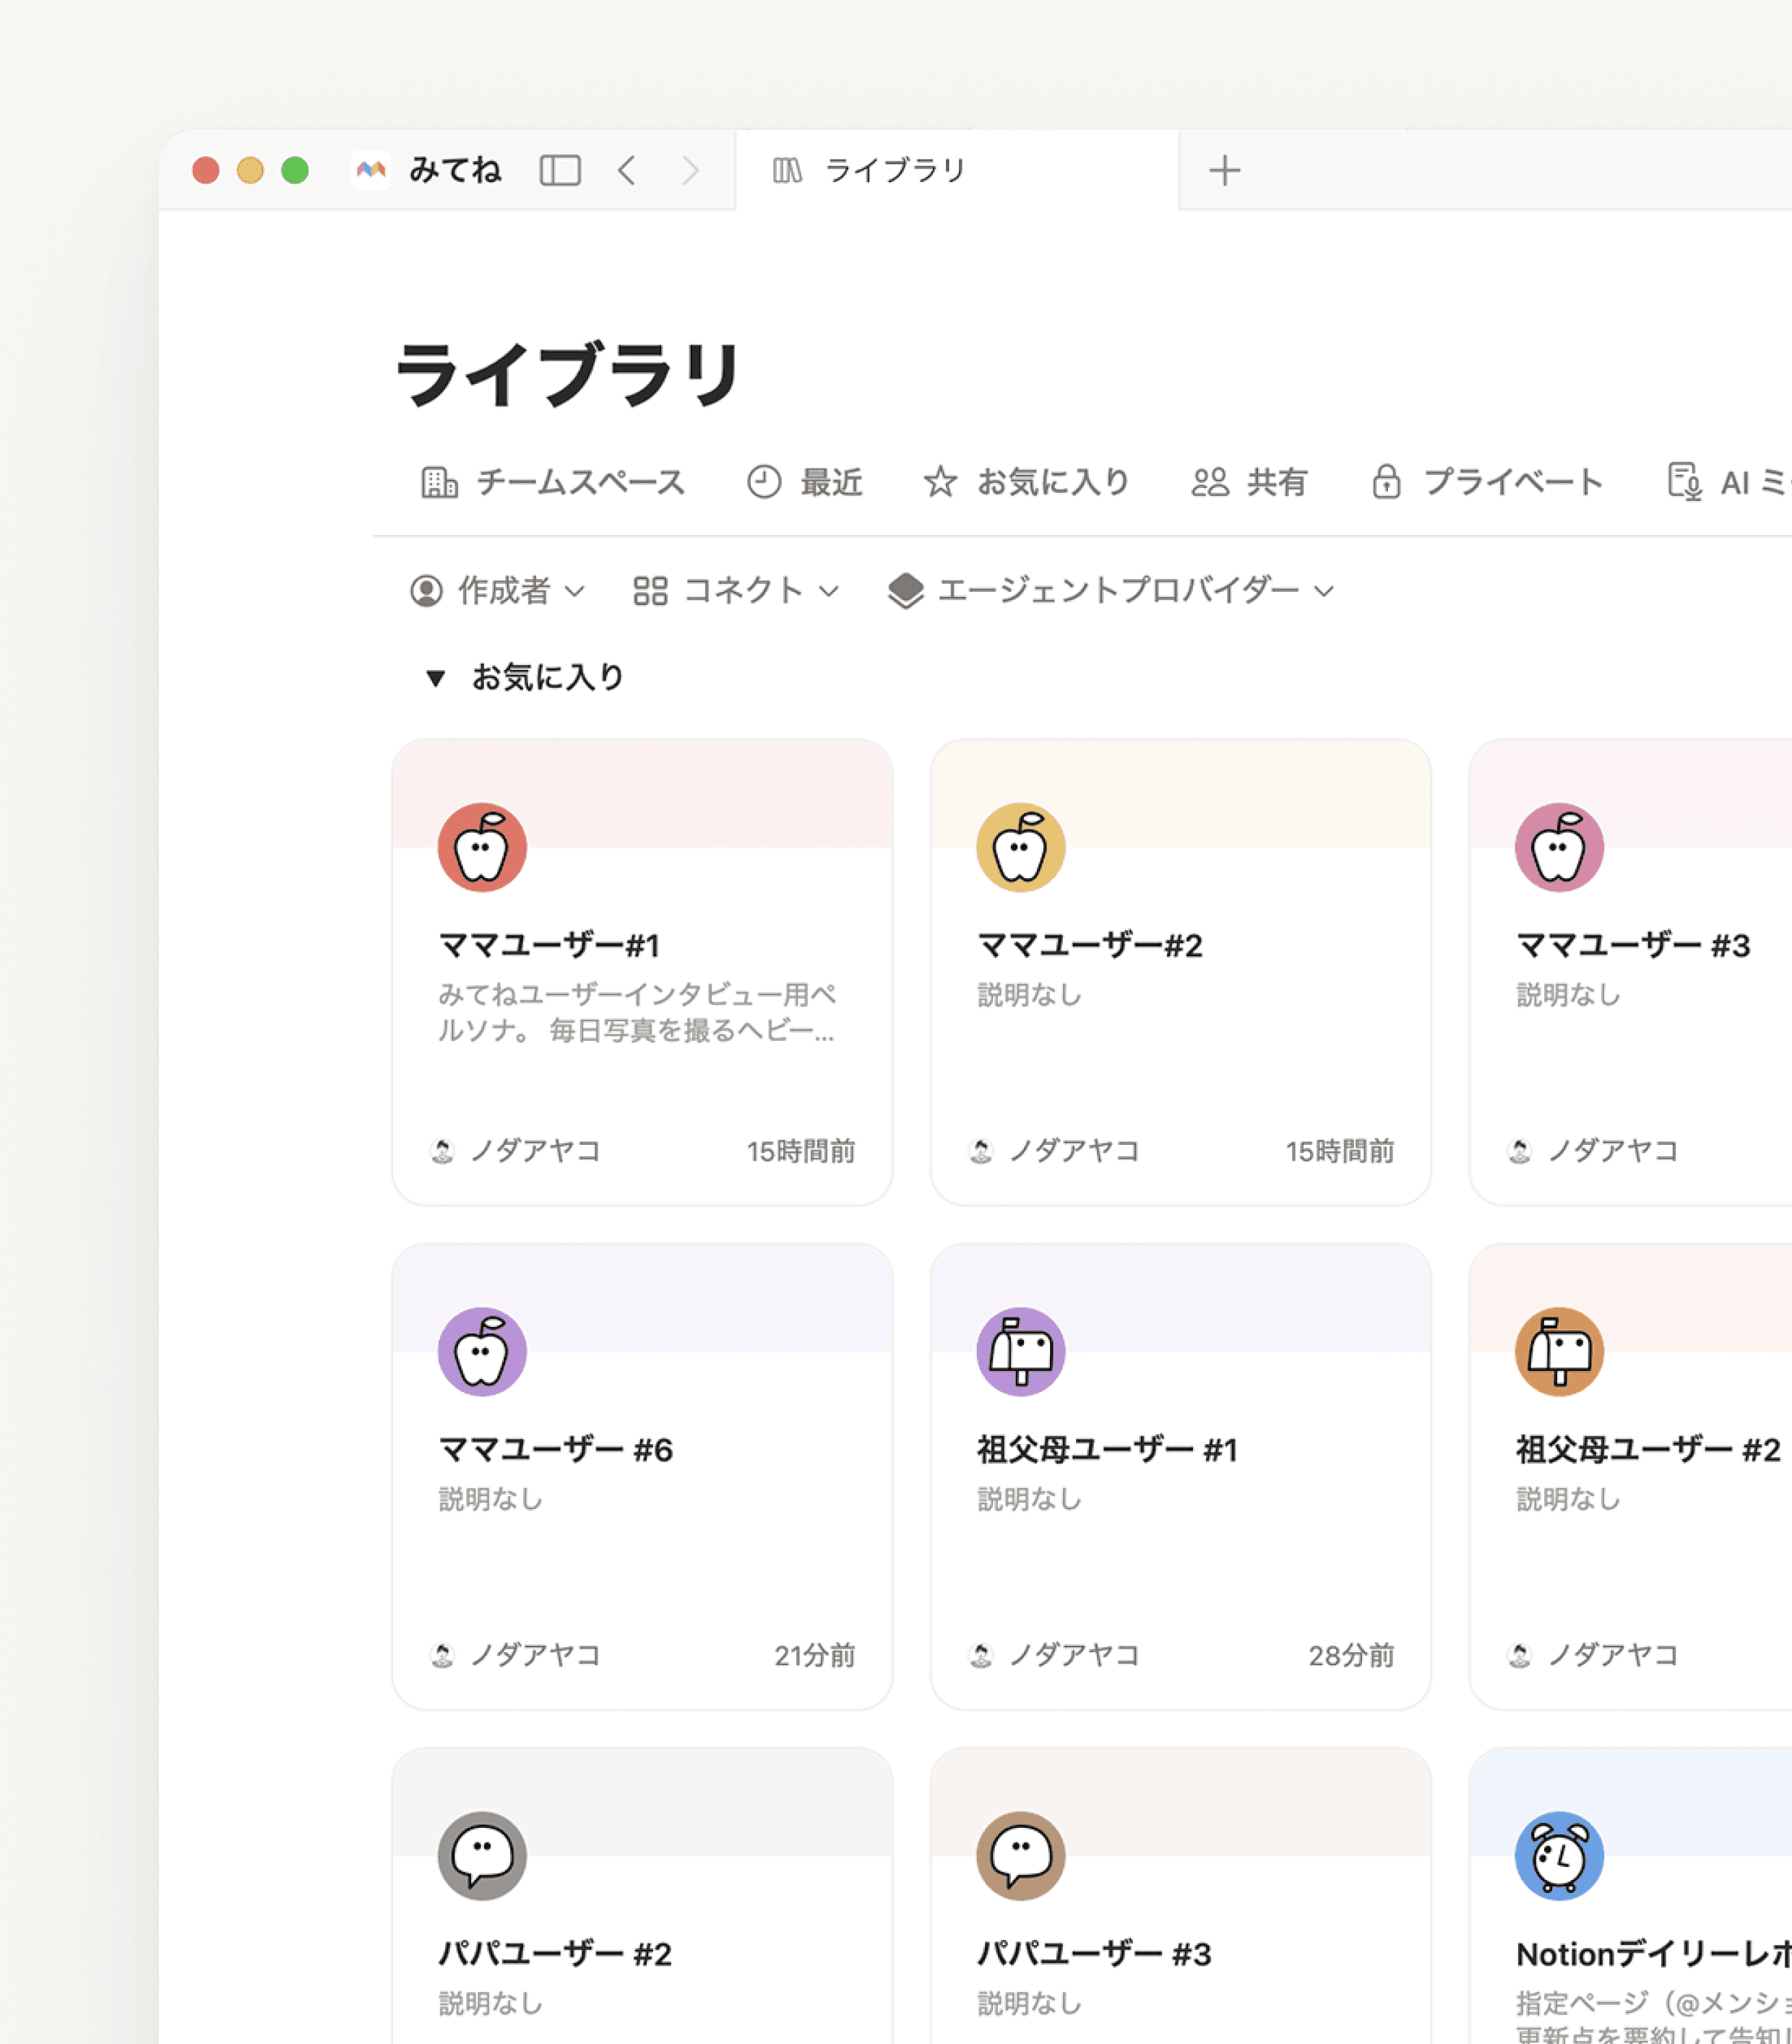Screen dimensions: 1792x2044
Task: Click the green fullscreen window button
Action: (x=295, y=170)
